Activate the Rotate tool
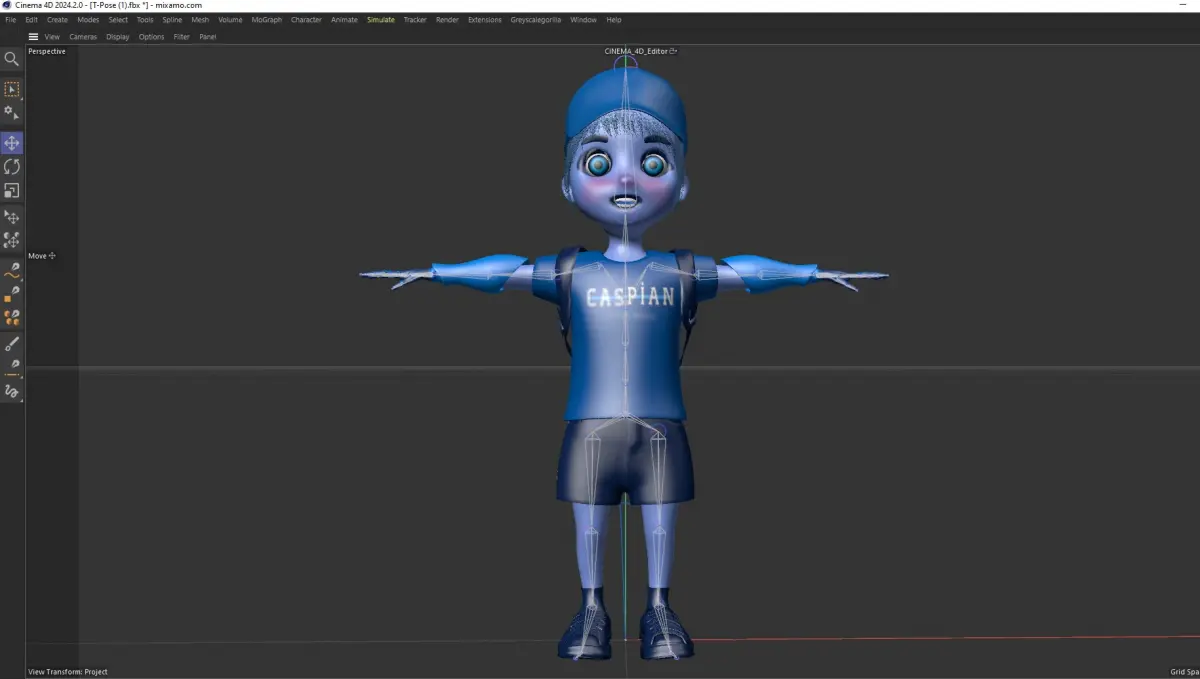 (x=12, y=167)
